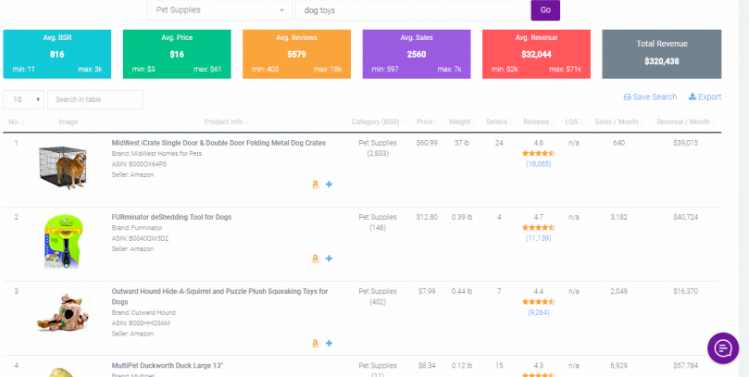The height and width of the screenshot is (377, 749).
Task: Click monthly sales value 2,049
Action: coord(619,291)
